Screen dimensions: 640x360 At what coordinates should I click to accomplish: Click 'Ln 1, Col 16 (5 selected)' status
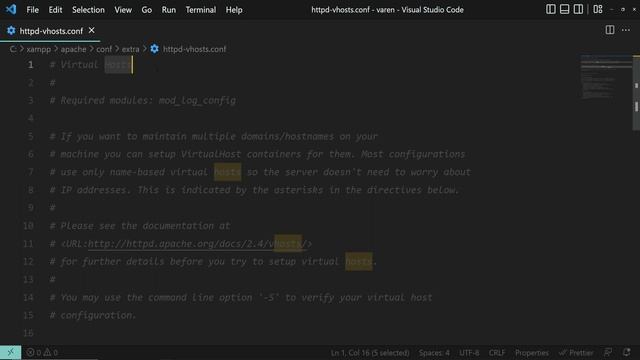[x=370, y=353]
